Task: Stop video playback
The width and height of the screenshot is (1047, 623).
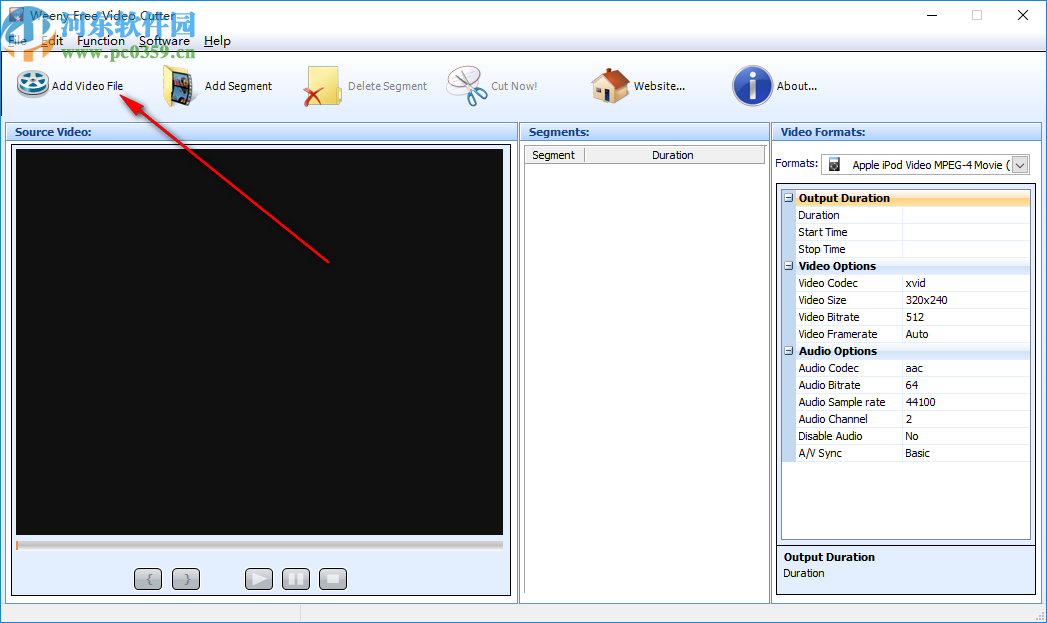Action: [x=333, y=578]
